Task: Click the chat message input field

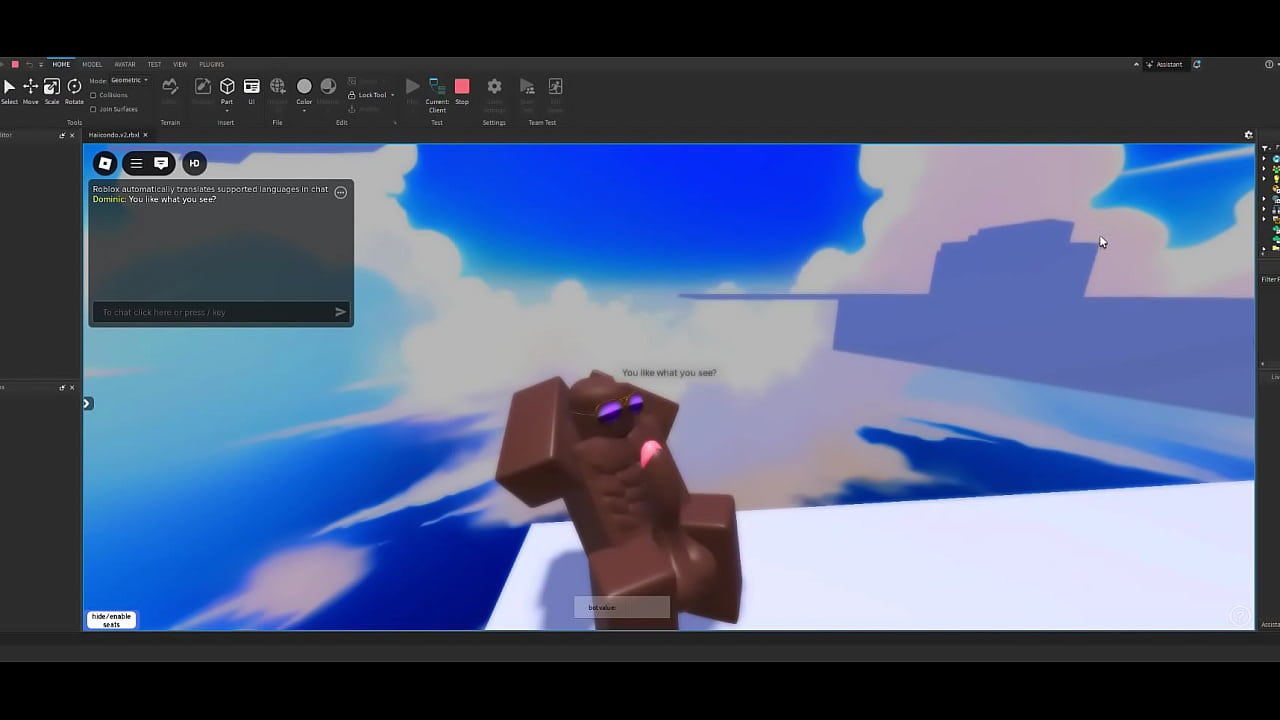Action: tap(215, 312)
